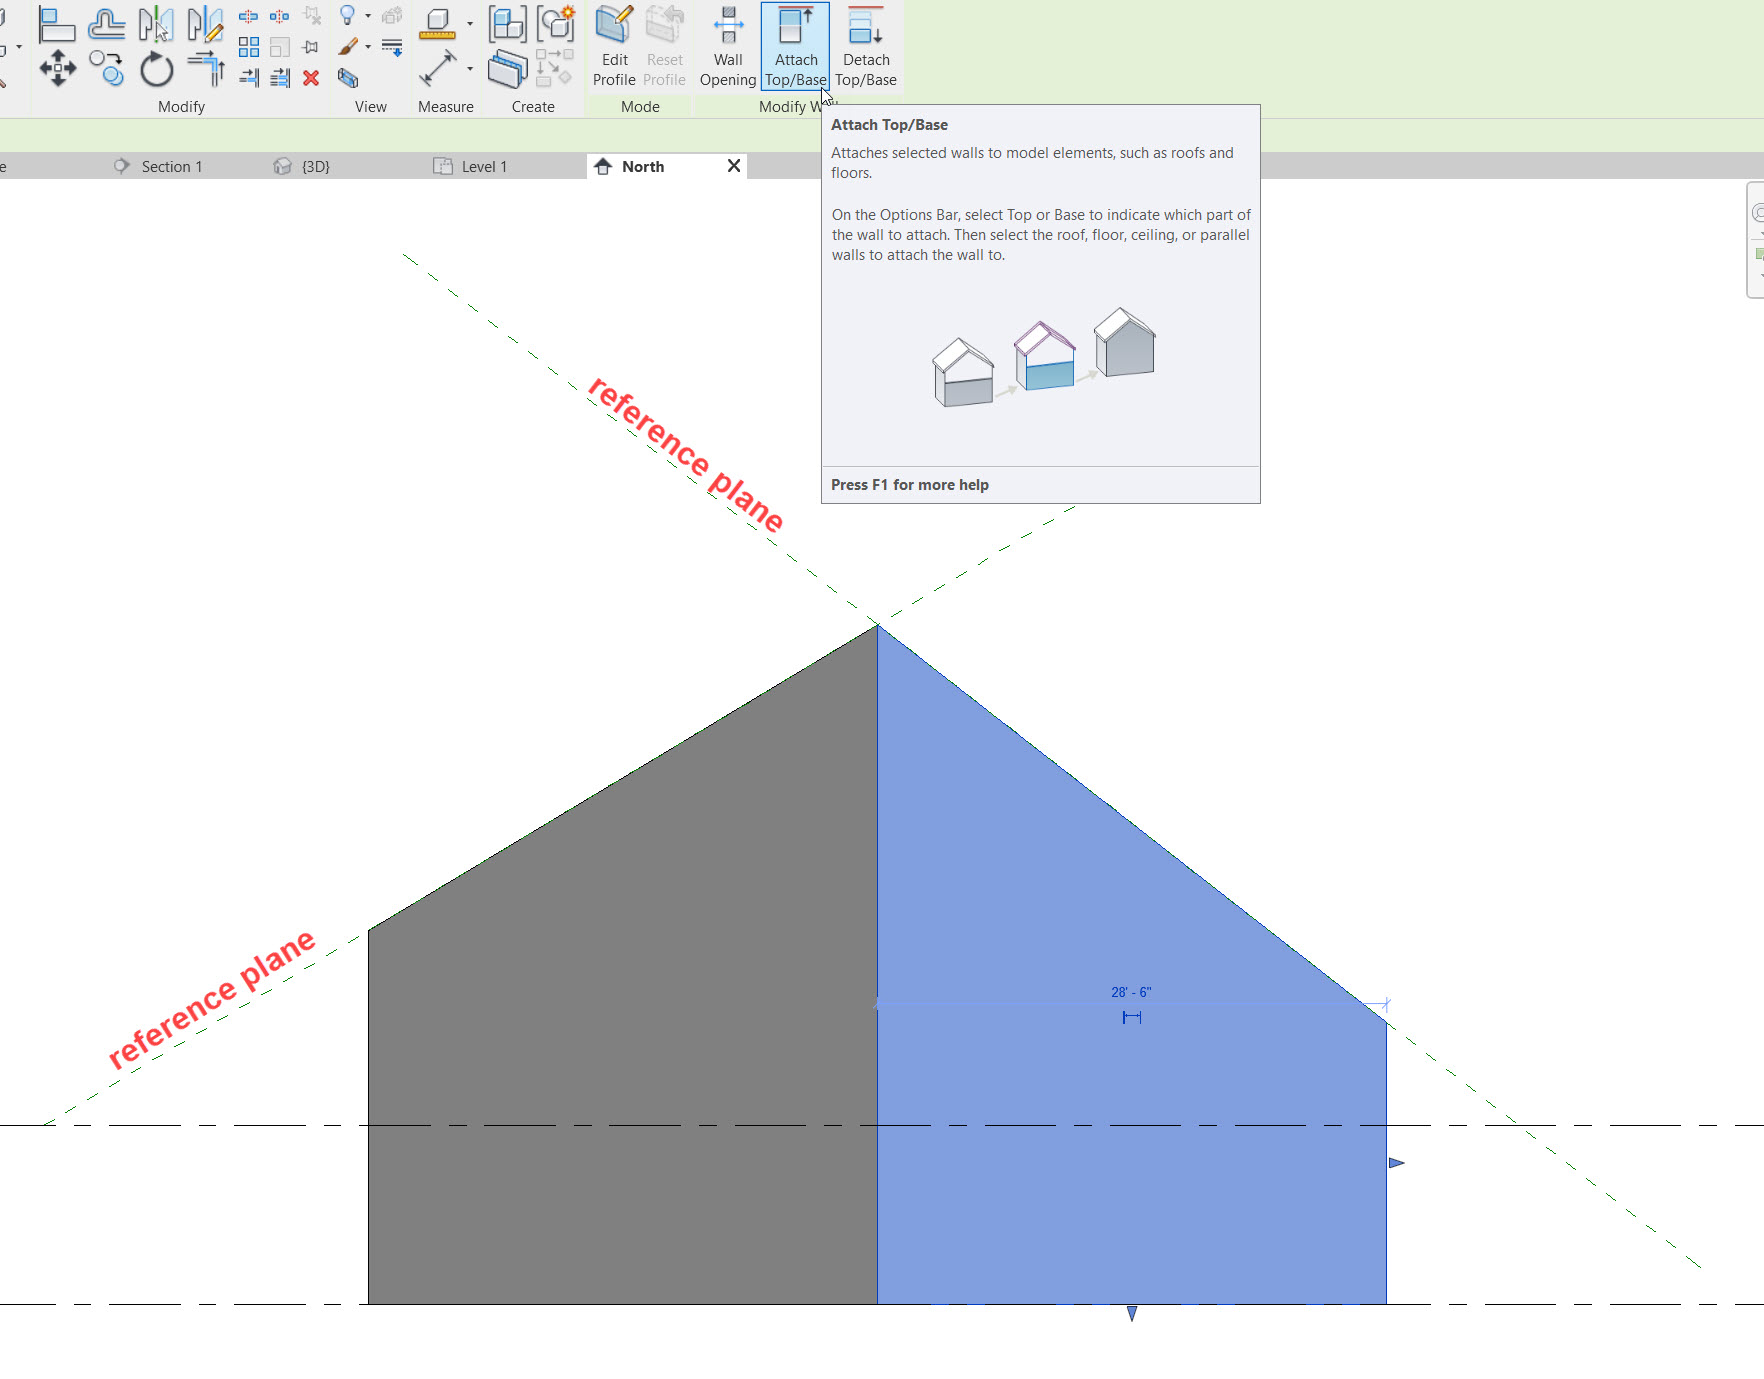The width and height of the screenshot is (1764, 1379).
Task: Activate the Move tool
Action: pyautogui.click(x=57, y=70)
